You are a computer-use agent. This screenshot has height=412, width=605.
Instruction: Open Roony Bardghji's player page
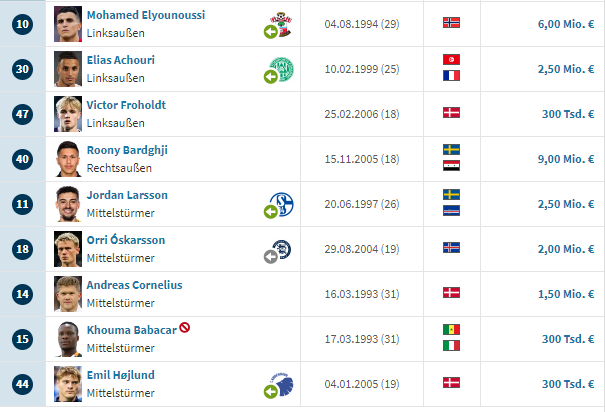pyautogui.click(x=127, y=150)
